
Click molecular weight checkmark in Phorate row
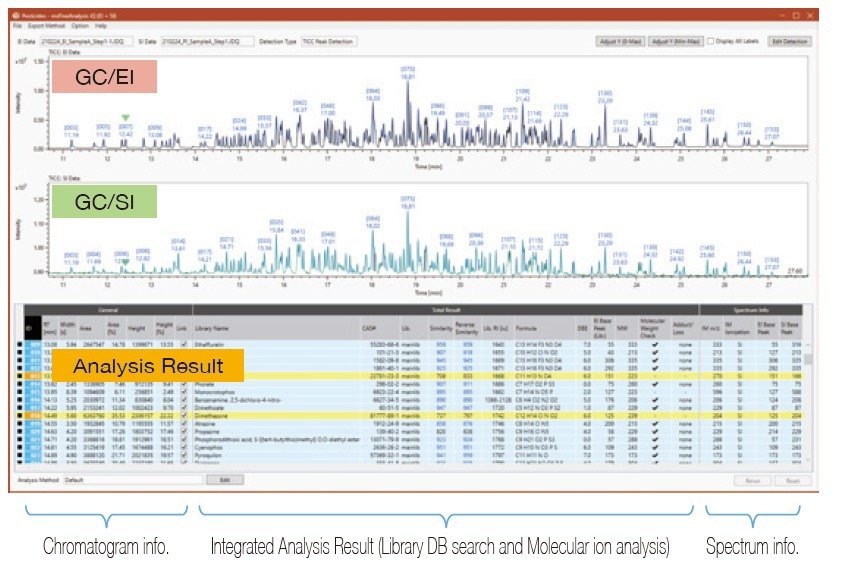(654, 384)
